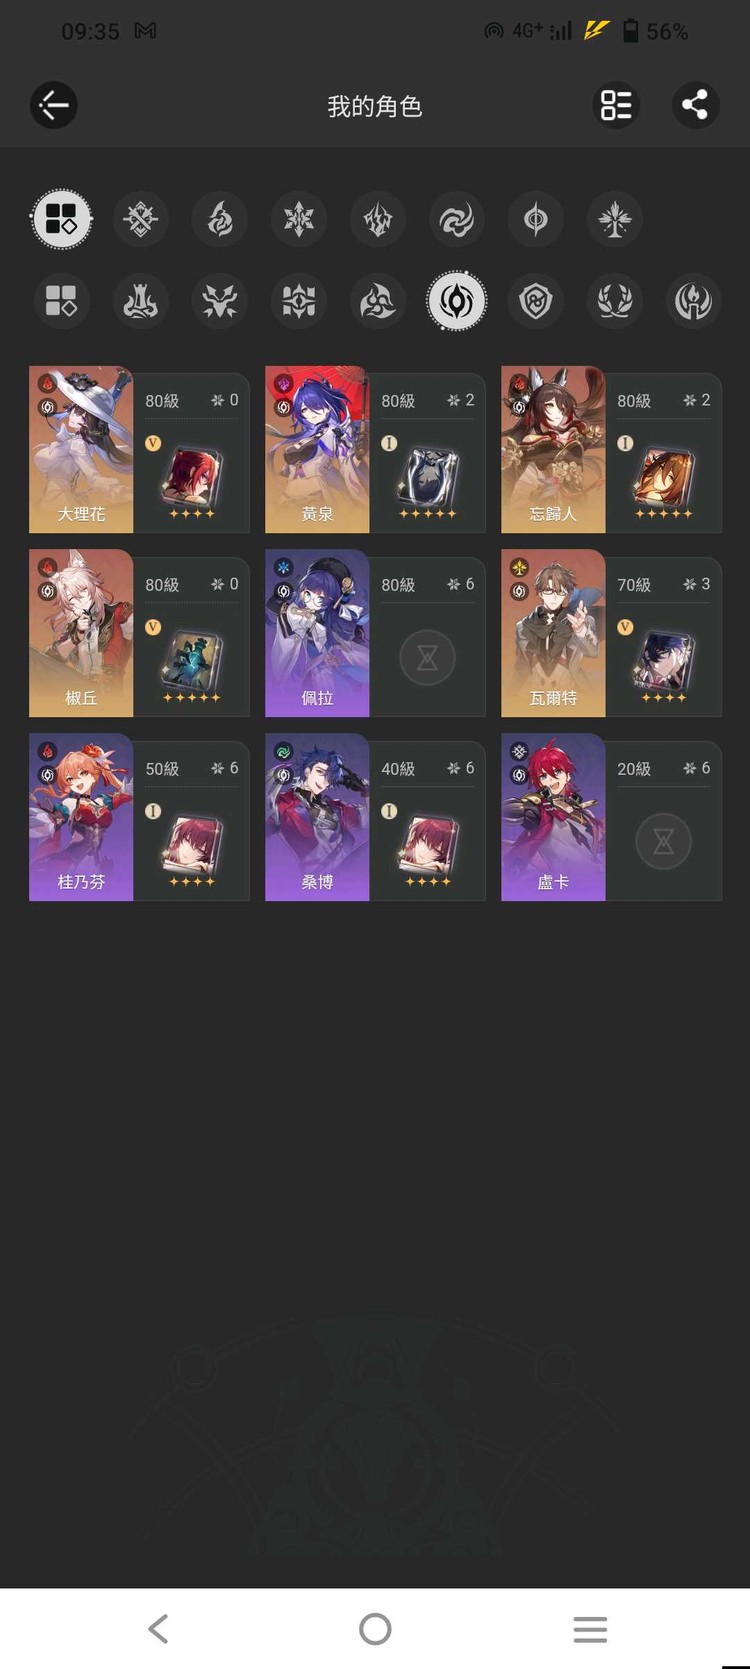The width and height of the screenshot is (750, 1669).
Task: Filter by Fire element icon
Action: (x=220, y=219)
